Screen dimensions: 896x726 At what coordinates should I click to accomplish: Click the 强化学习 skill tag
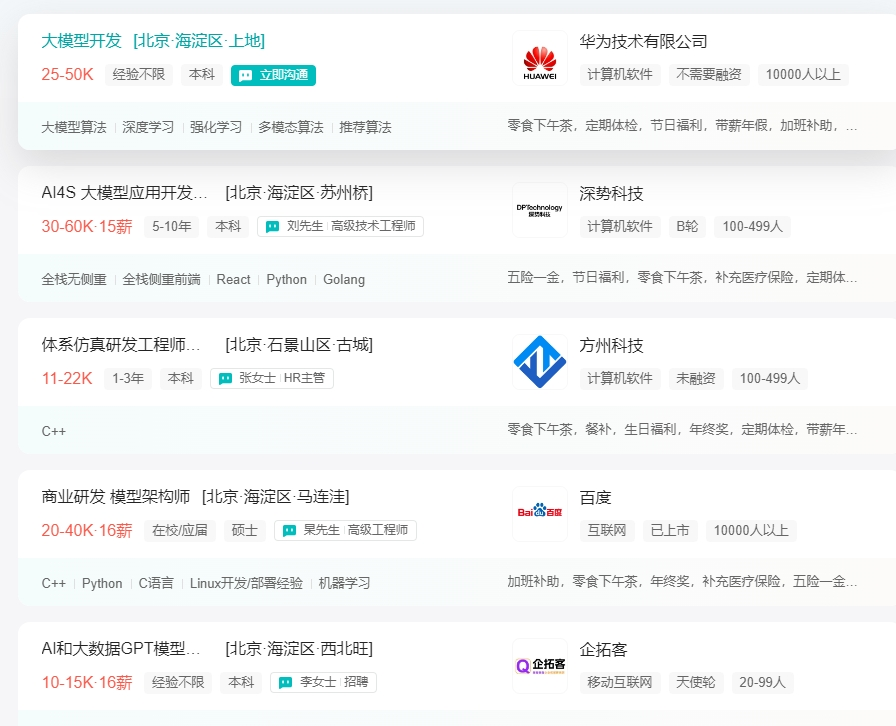215,127
